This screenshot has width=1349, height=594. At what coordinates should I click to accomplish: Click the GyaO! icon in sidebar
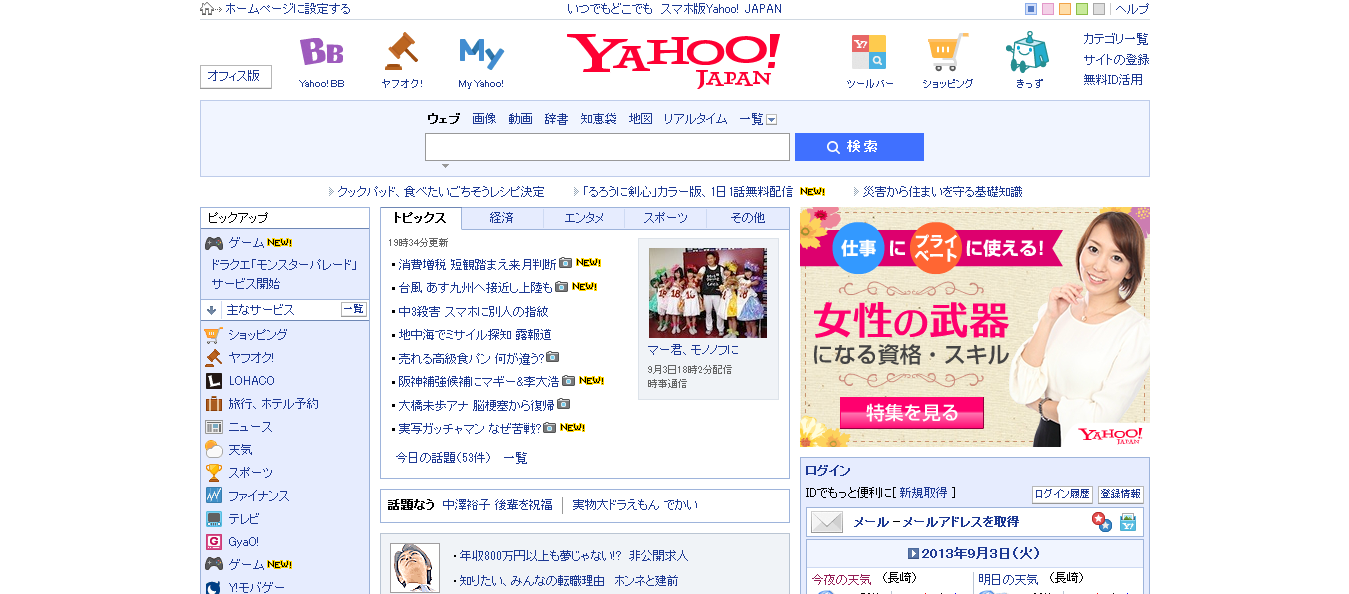[213, 542]
